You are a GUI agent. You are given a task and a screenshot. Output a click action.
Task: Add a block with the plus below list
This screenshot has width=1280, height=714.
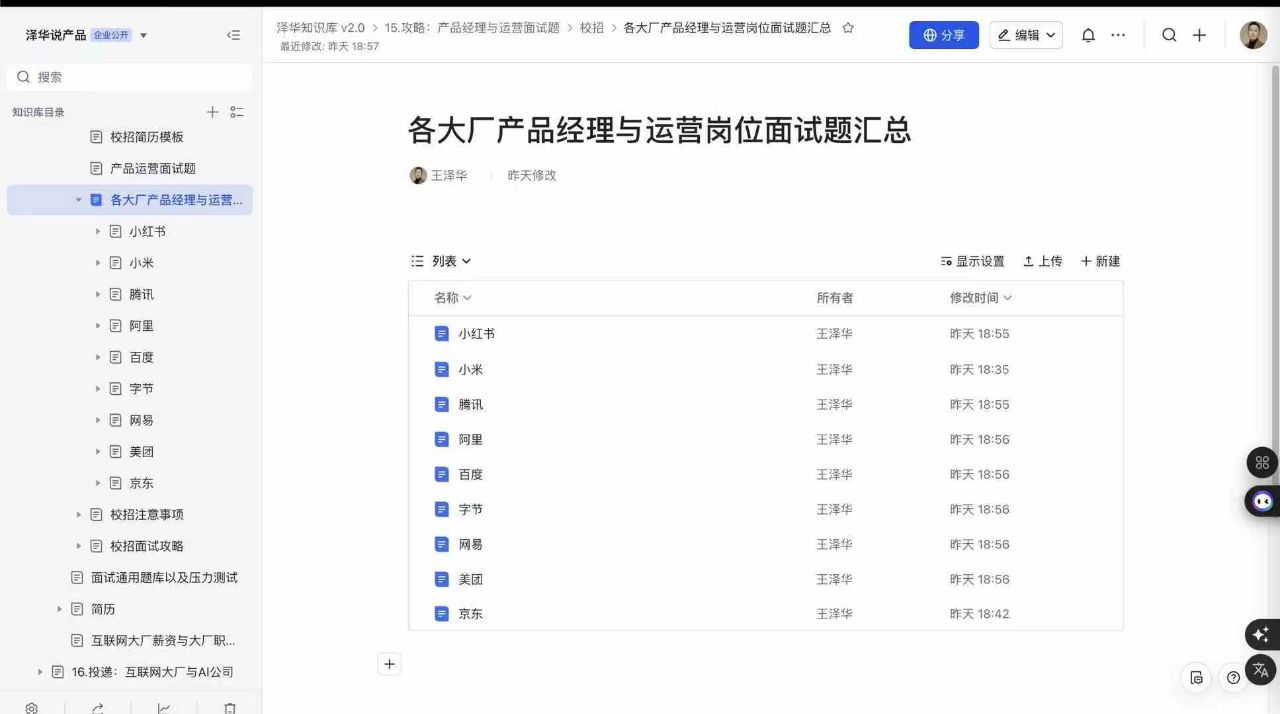point(390,664)
